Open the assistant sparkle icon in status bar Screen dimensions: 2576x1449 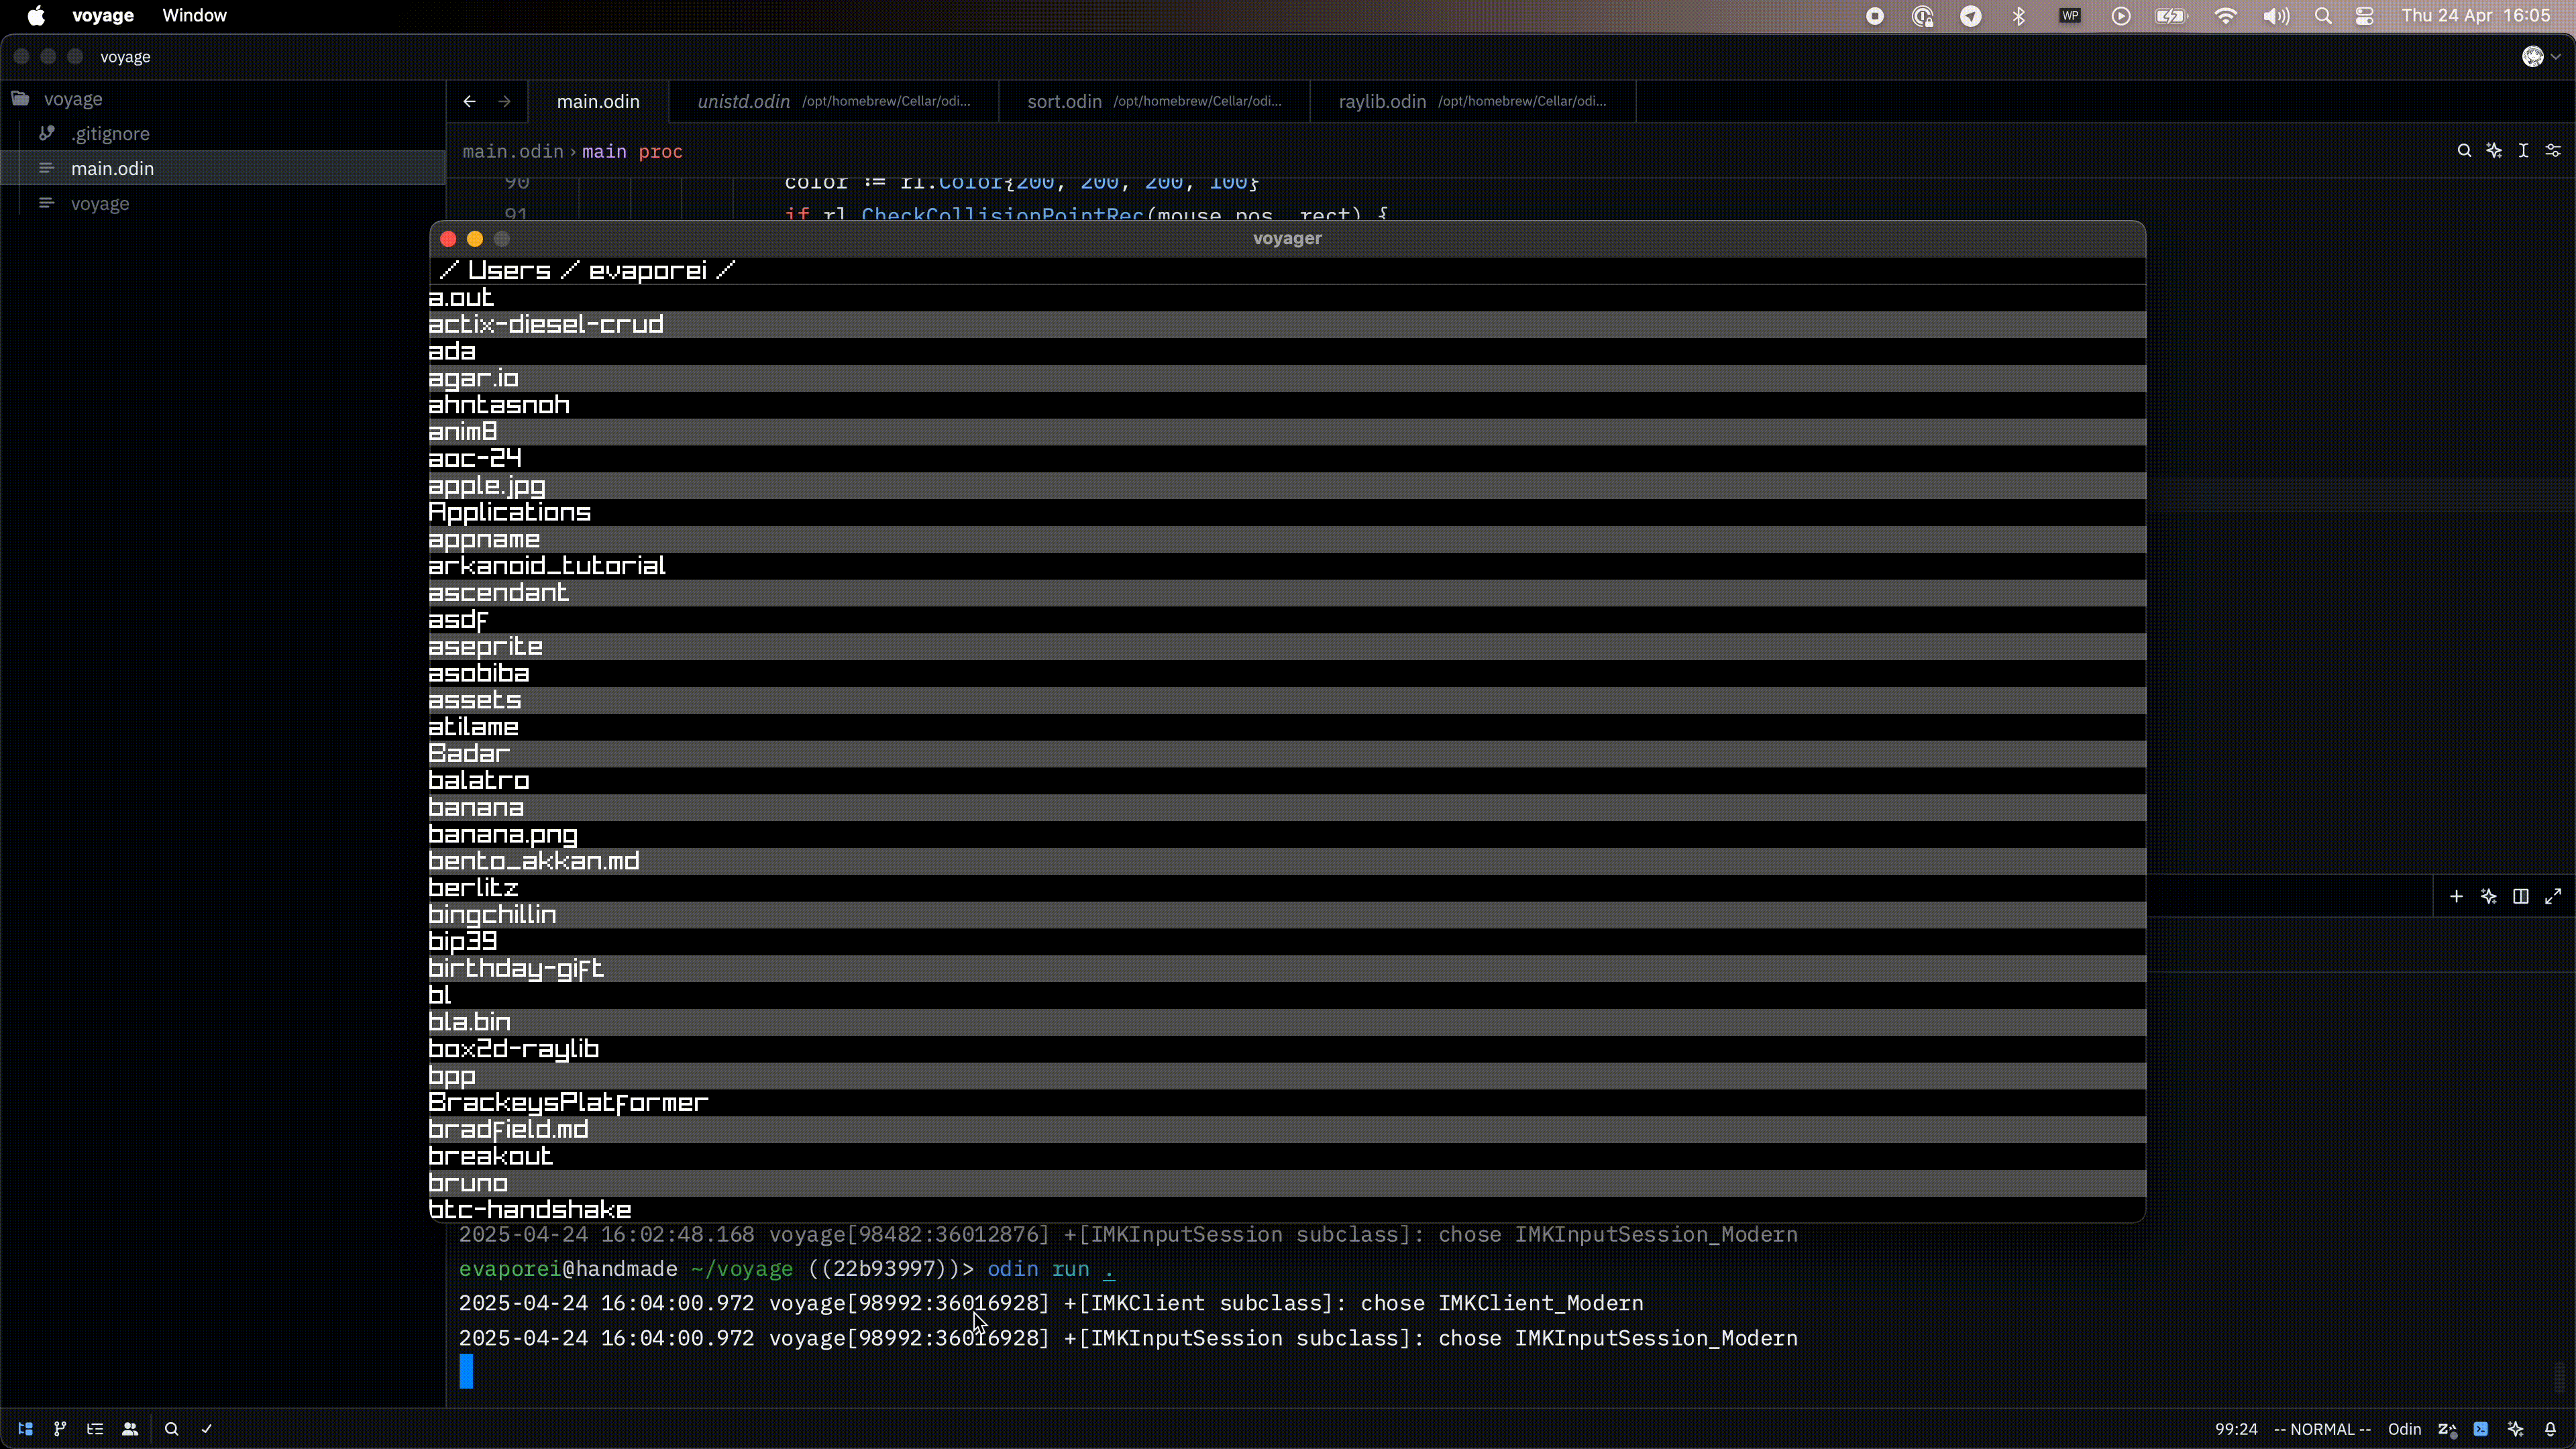tap(2516, 1429)
